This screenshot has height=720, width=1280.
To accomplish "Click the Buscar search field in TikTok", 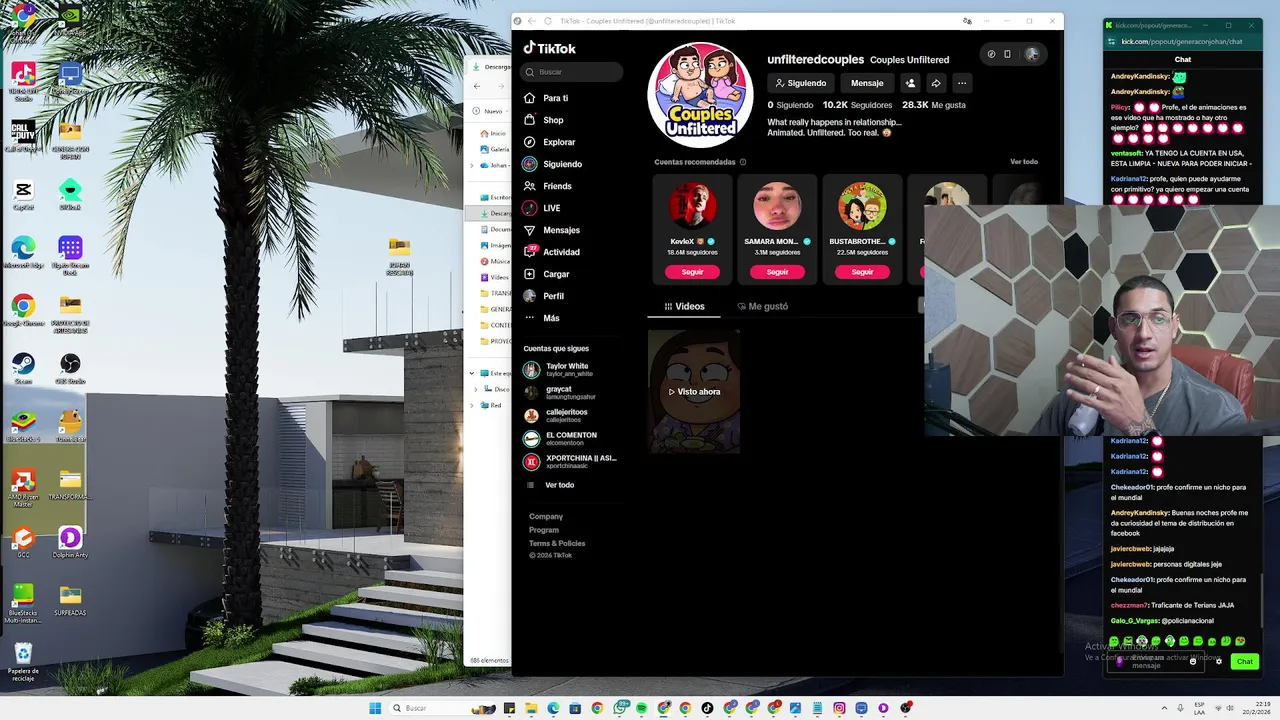I will [x=572, y=72].
